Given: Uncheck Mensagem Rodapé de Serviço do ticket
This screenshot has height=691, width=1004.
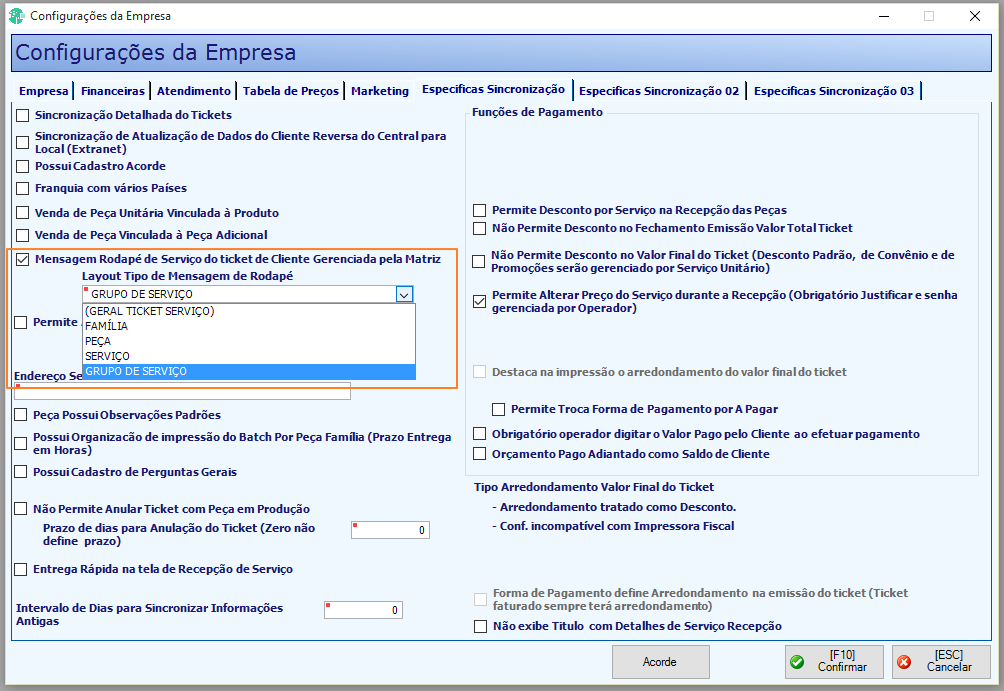Looking at the screenshot, I should point(22,259).
